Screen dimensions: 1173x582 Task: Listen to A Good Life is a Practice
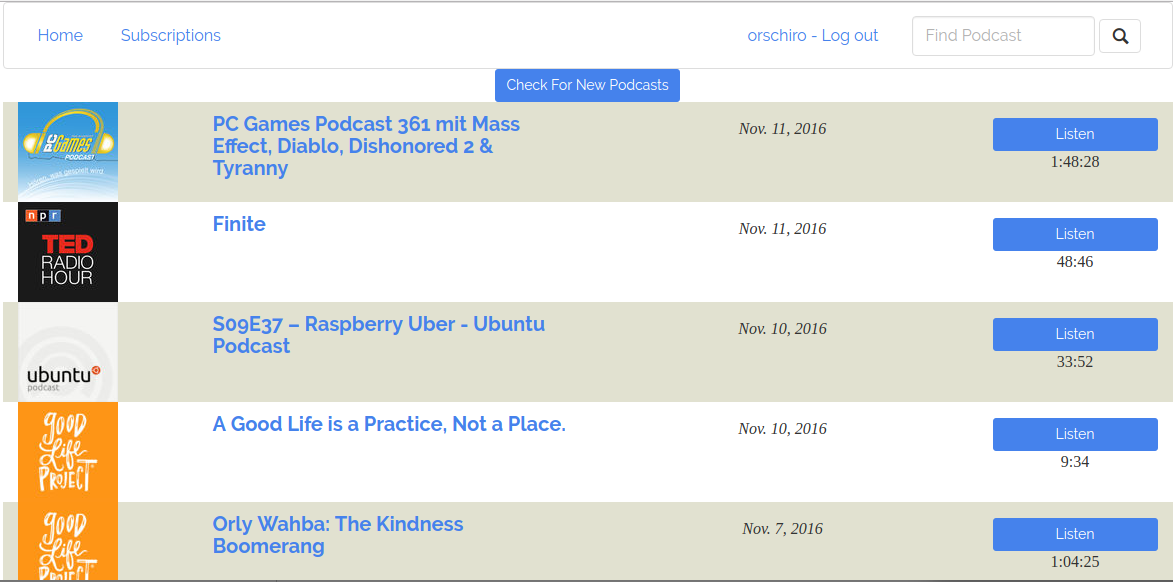[x=1074, y=434]
